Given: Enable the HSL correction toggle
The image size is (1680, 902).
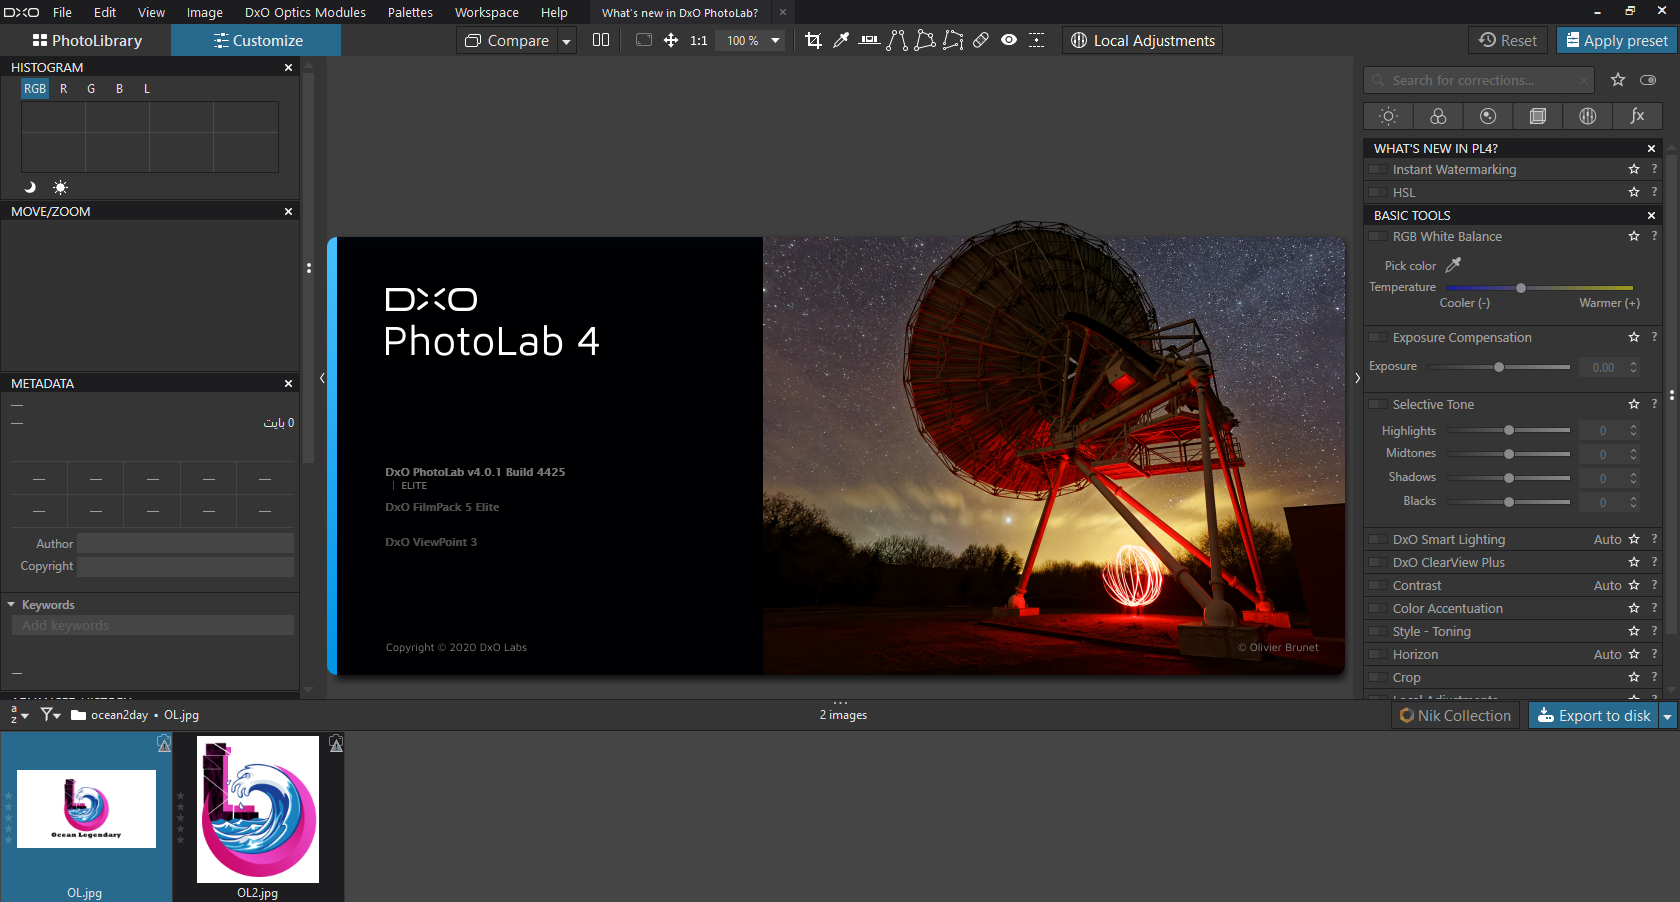Looking at the screenshot, I should tap(1378, 192).
